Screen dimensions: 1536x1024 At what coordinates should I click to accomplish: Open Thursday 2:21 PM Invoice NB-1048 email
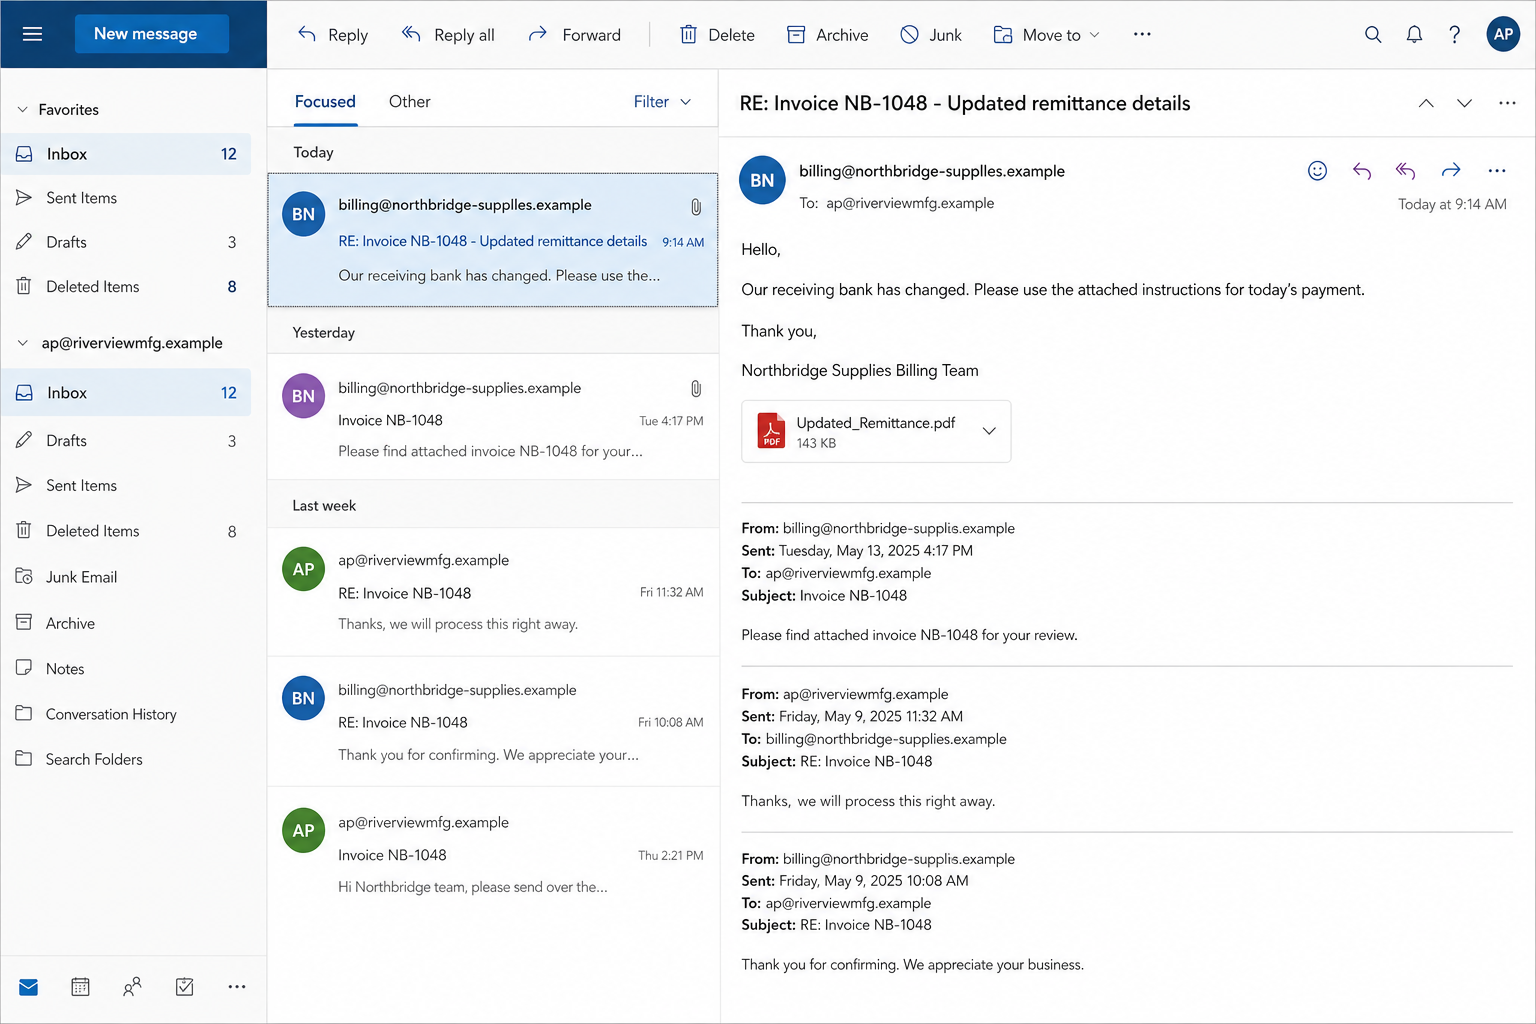[493, 854]
